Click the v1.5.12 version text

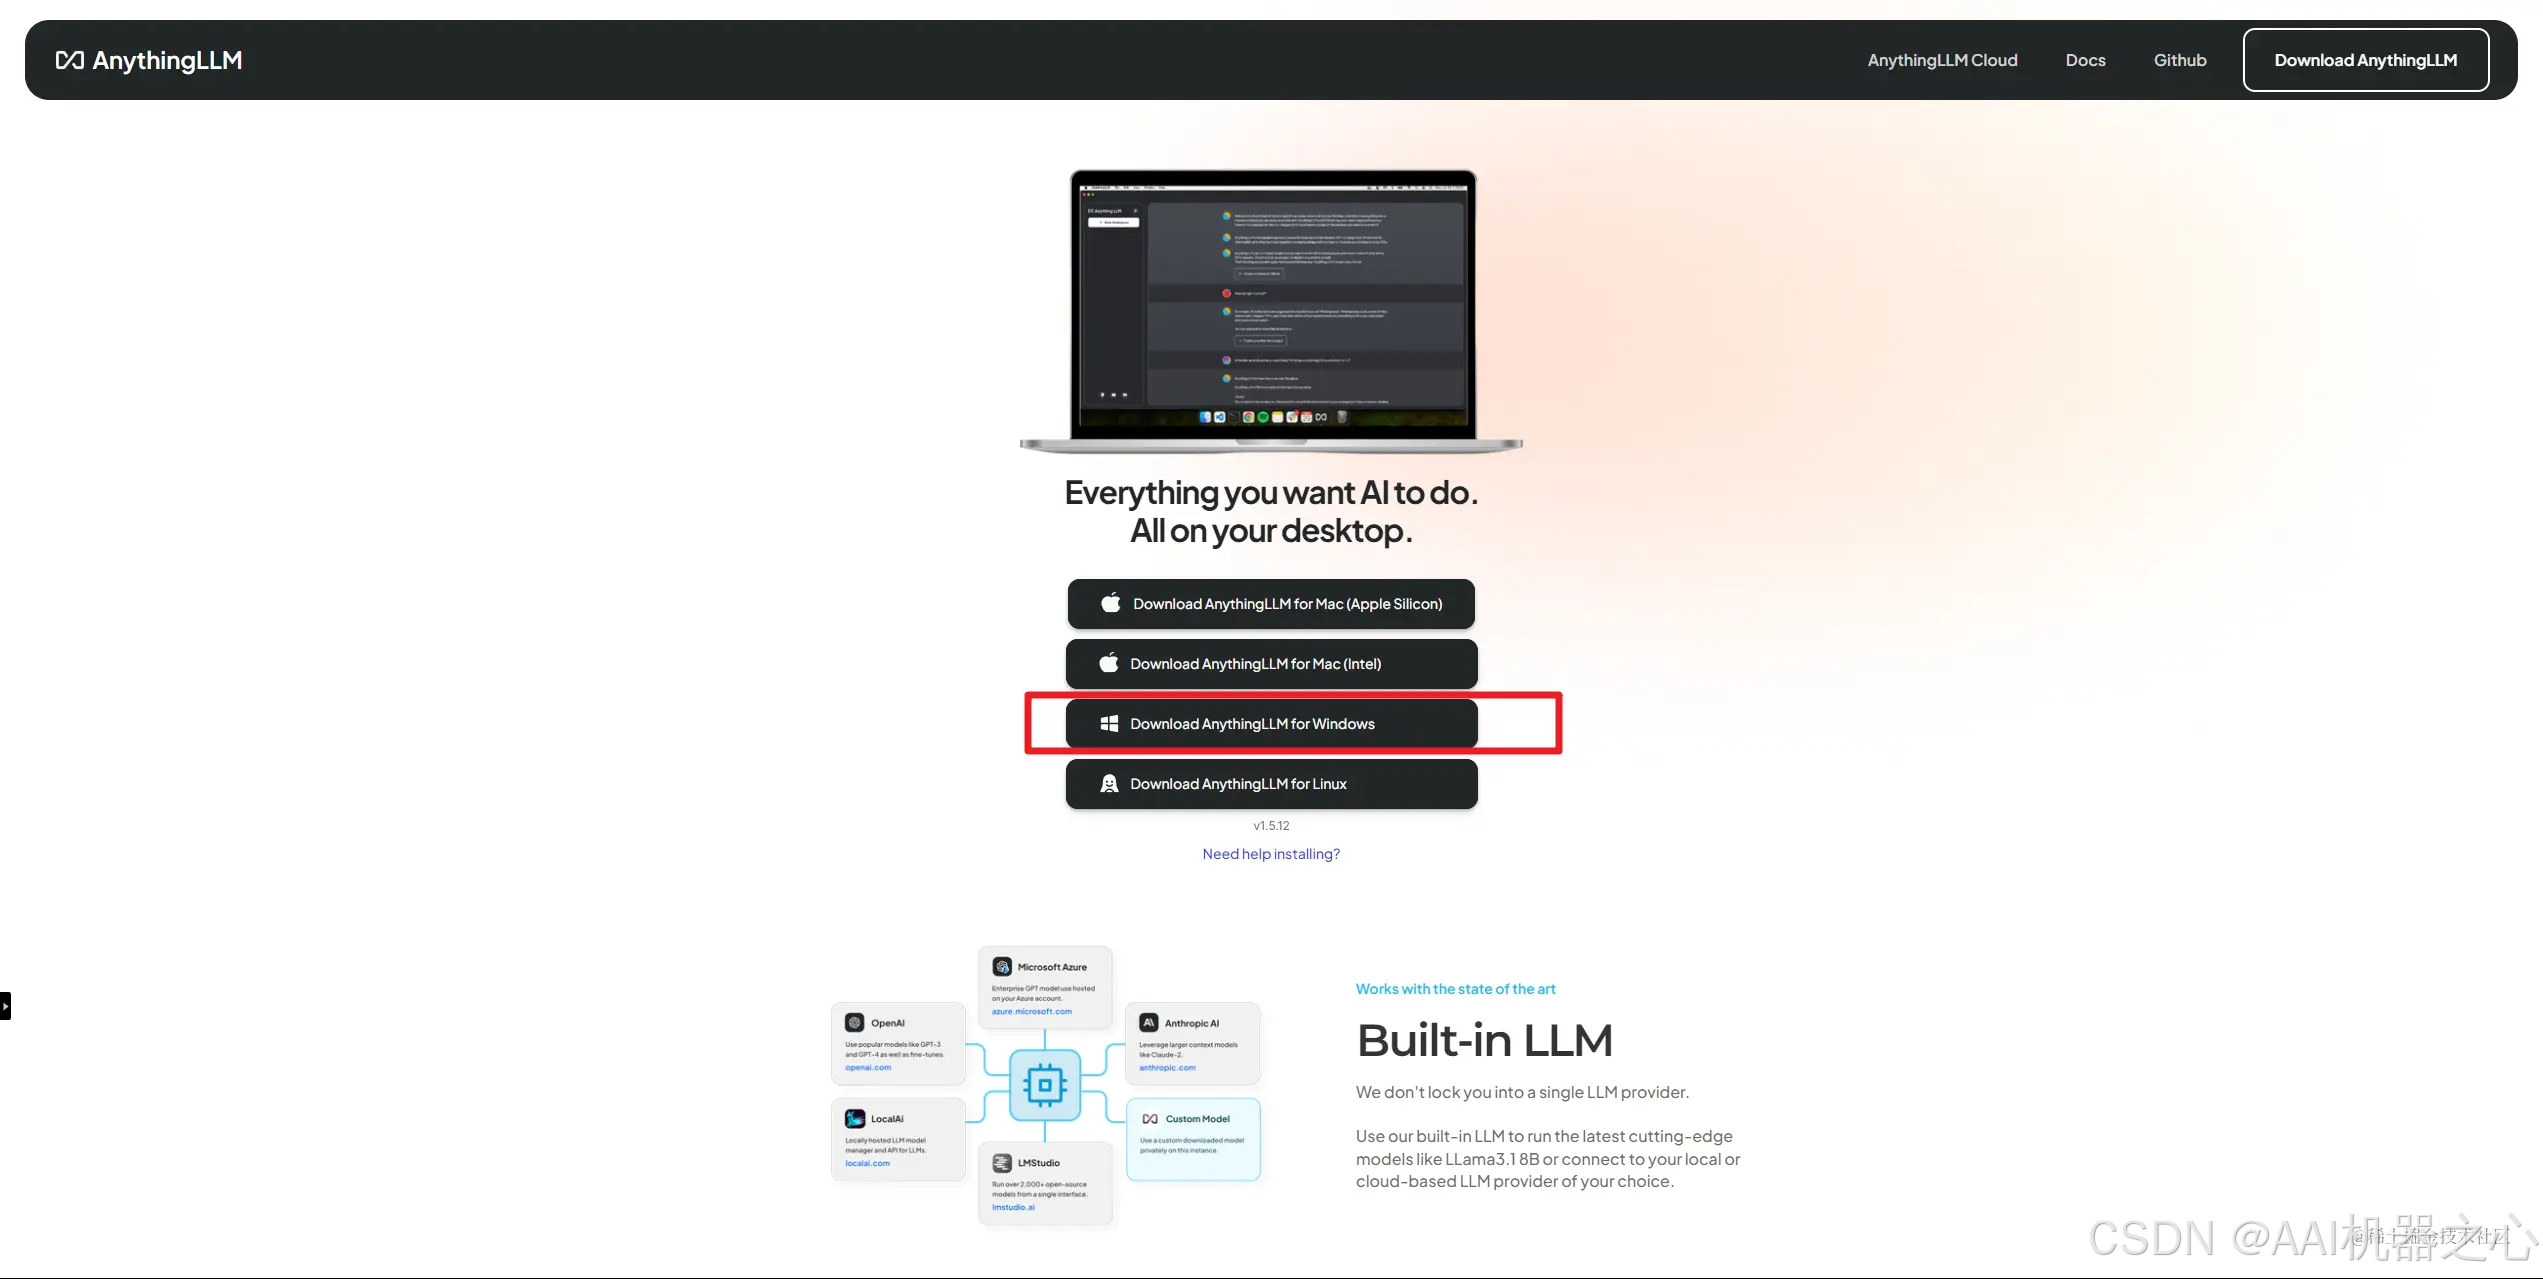point(1271,826)
